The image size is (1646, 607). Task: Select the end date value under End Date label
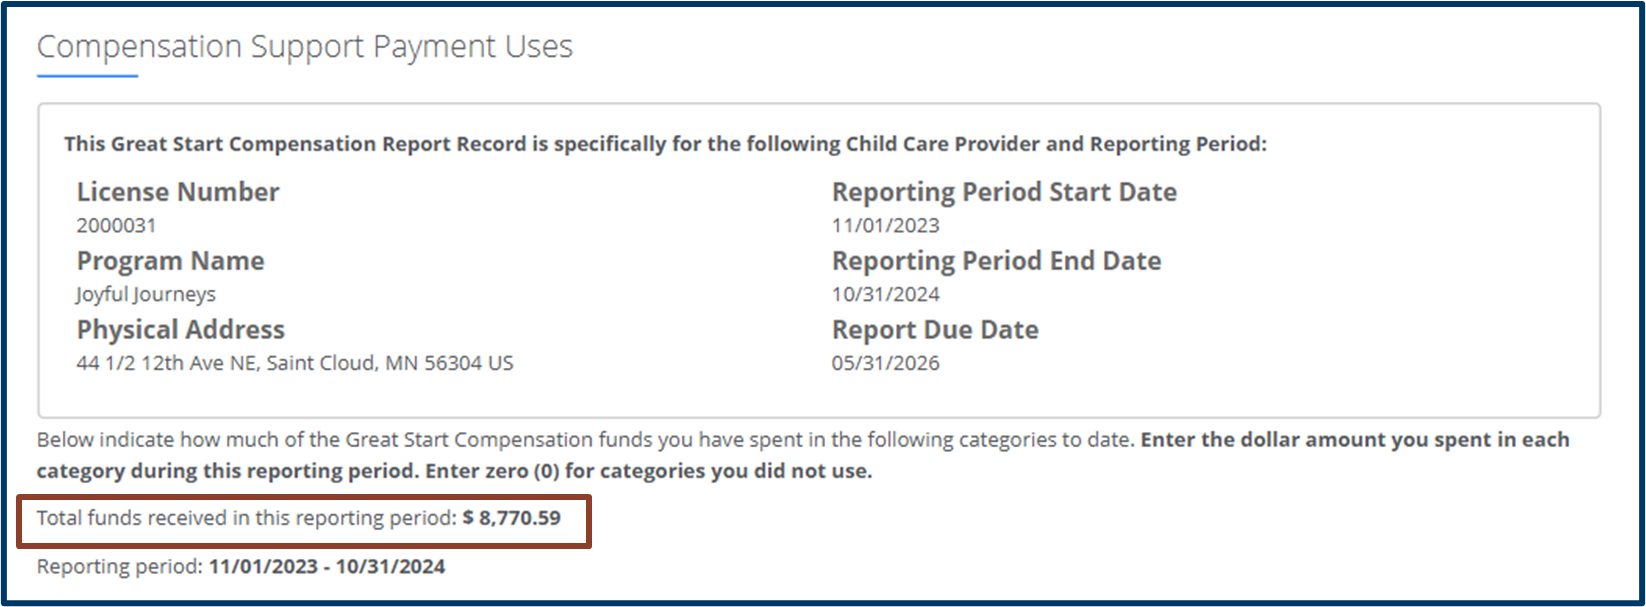click(x=886, y=294)
